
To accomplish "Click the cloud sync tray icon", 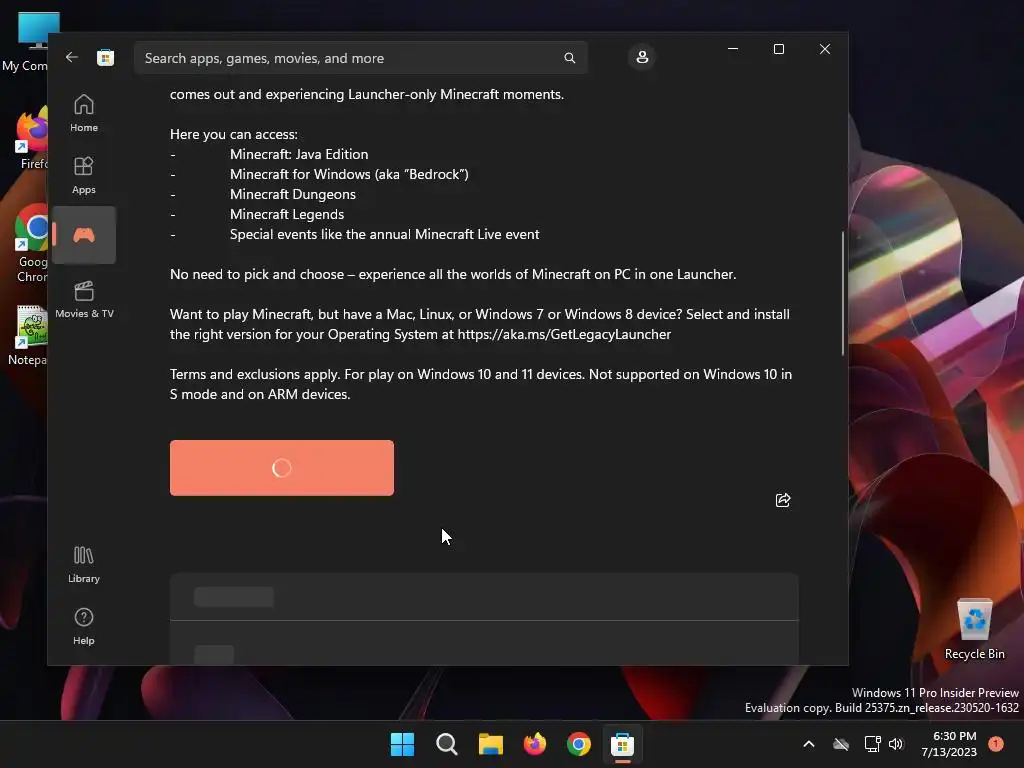I will [841, 744].
